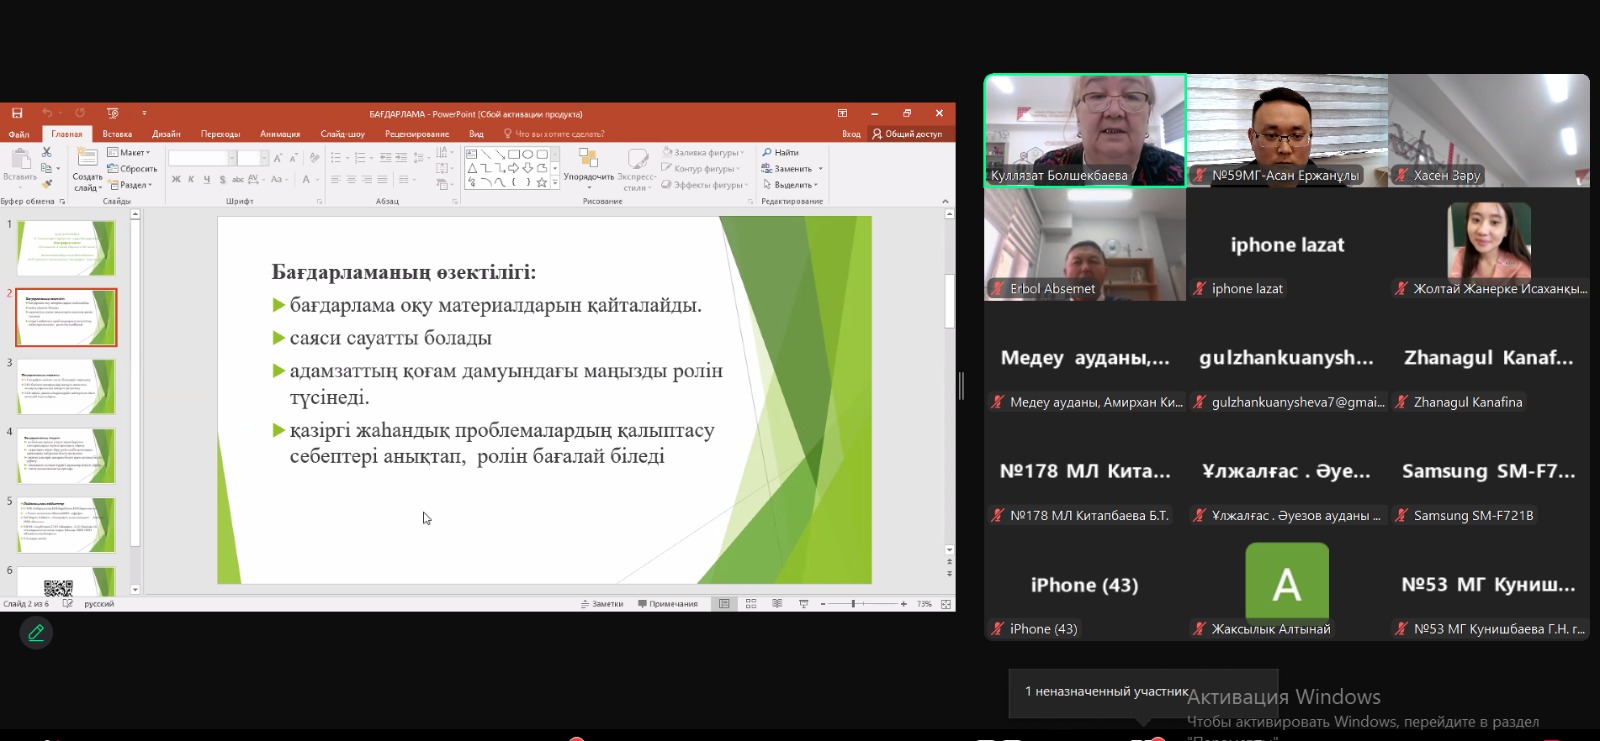The image size is (1600, 741).
Task: Click the Найти find button
Action: (781, 153)
